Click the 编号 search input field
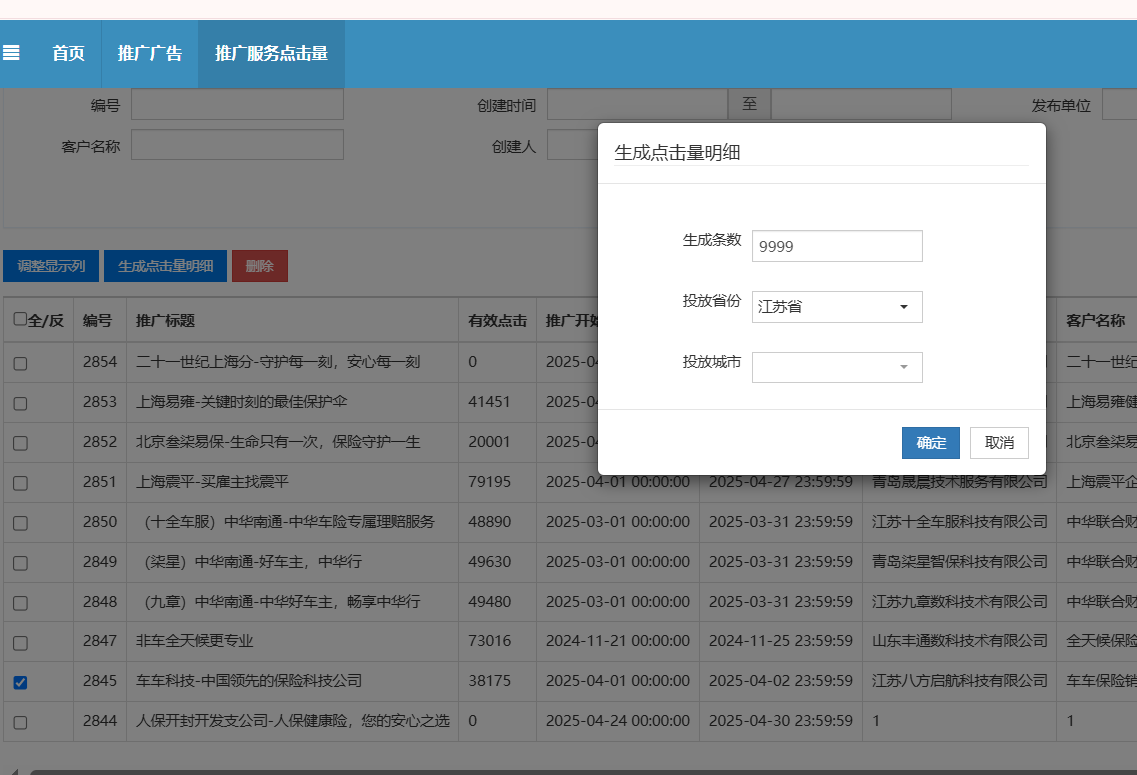Screen dimensions: 1137x775 (x=237, y=105)
